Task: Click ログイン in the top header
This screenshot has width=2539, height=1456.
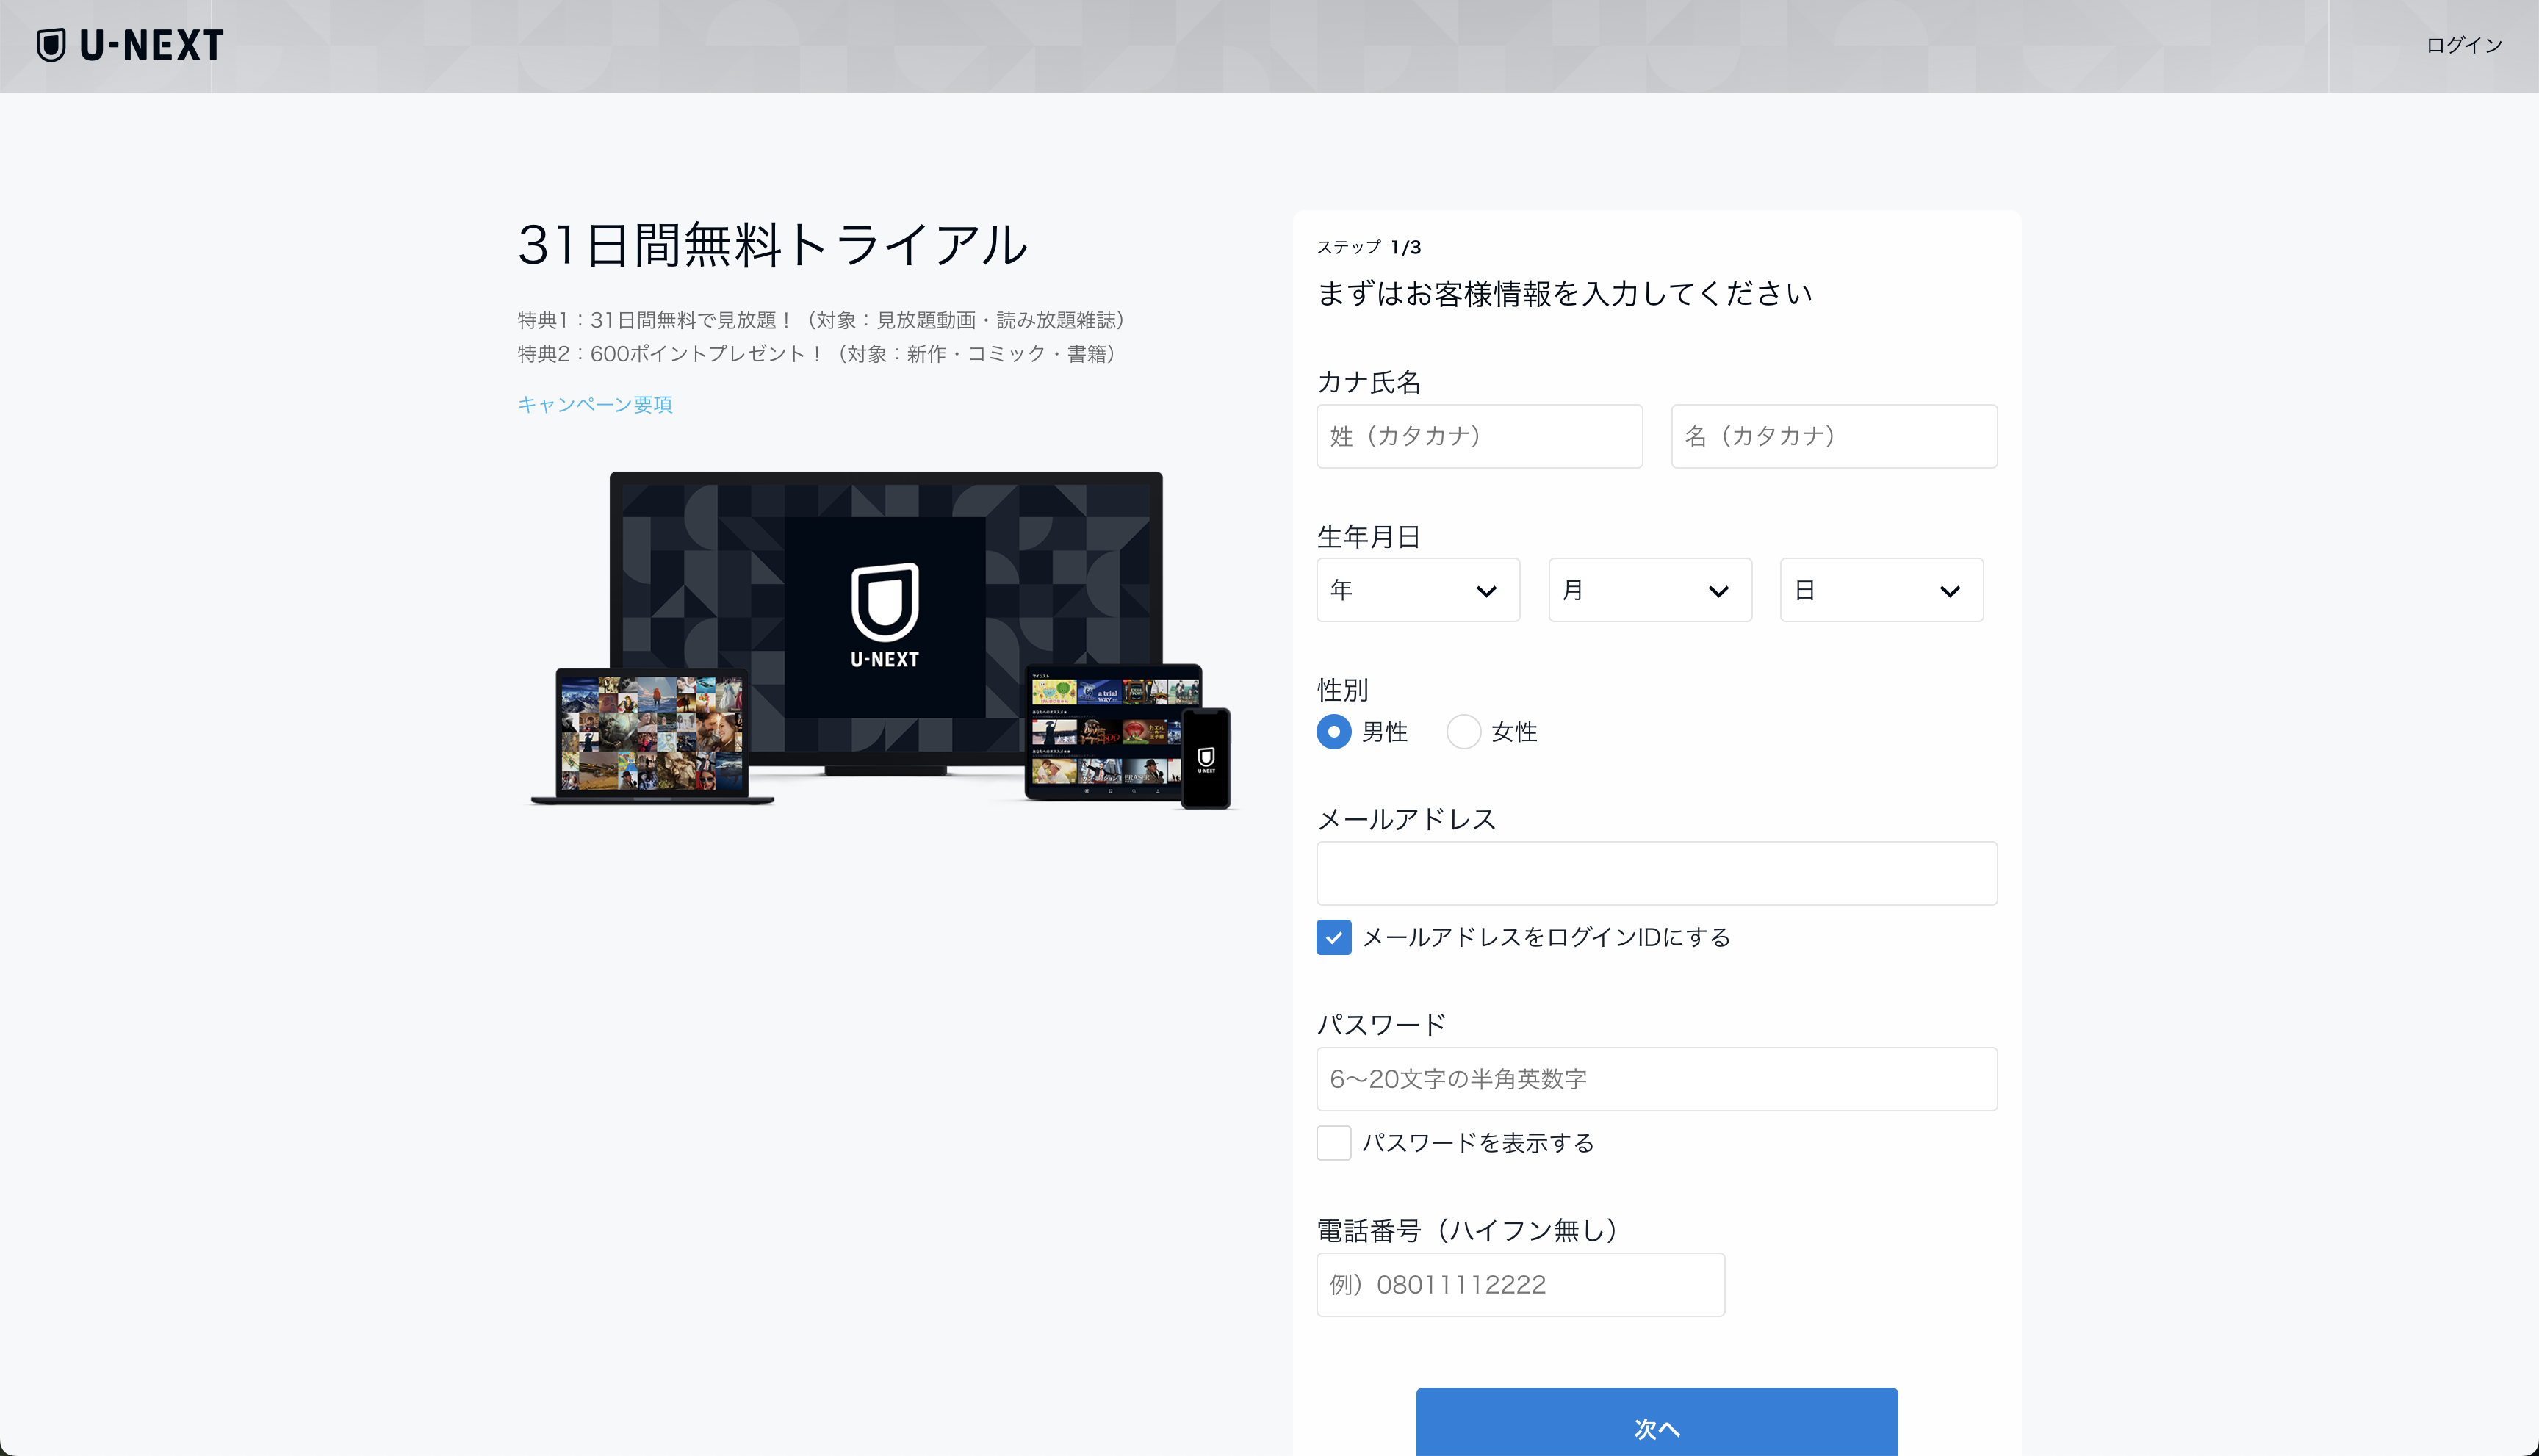Action: pos(2463,45)
